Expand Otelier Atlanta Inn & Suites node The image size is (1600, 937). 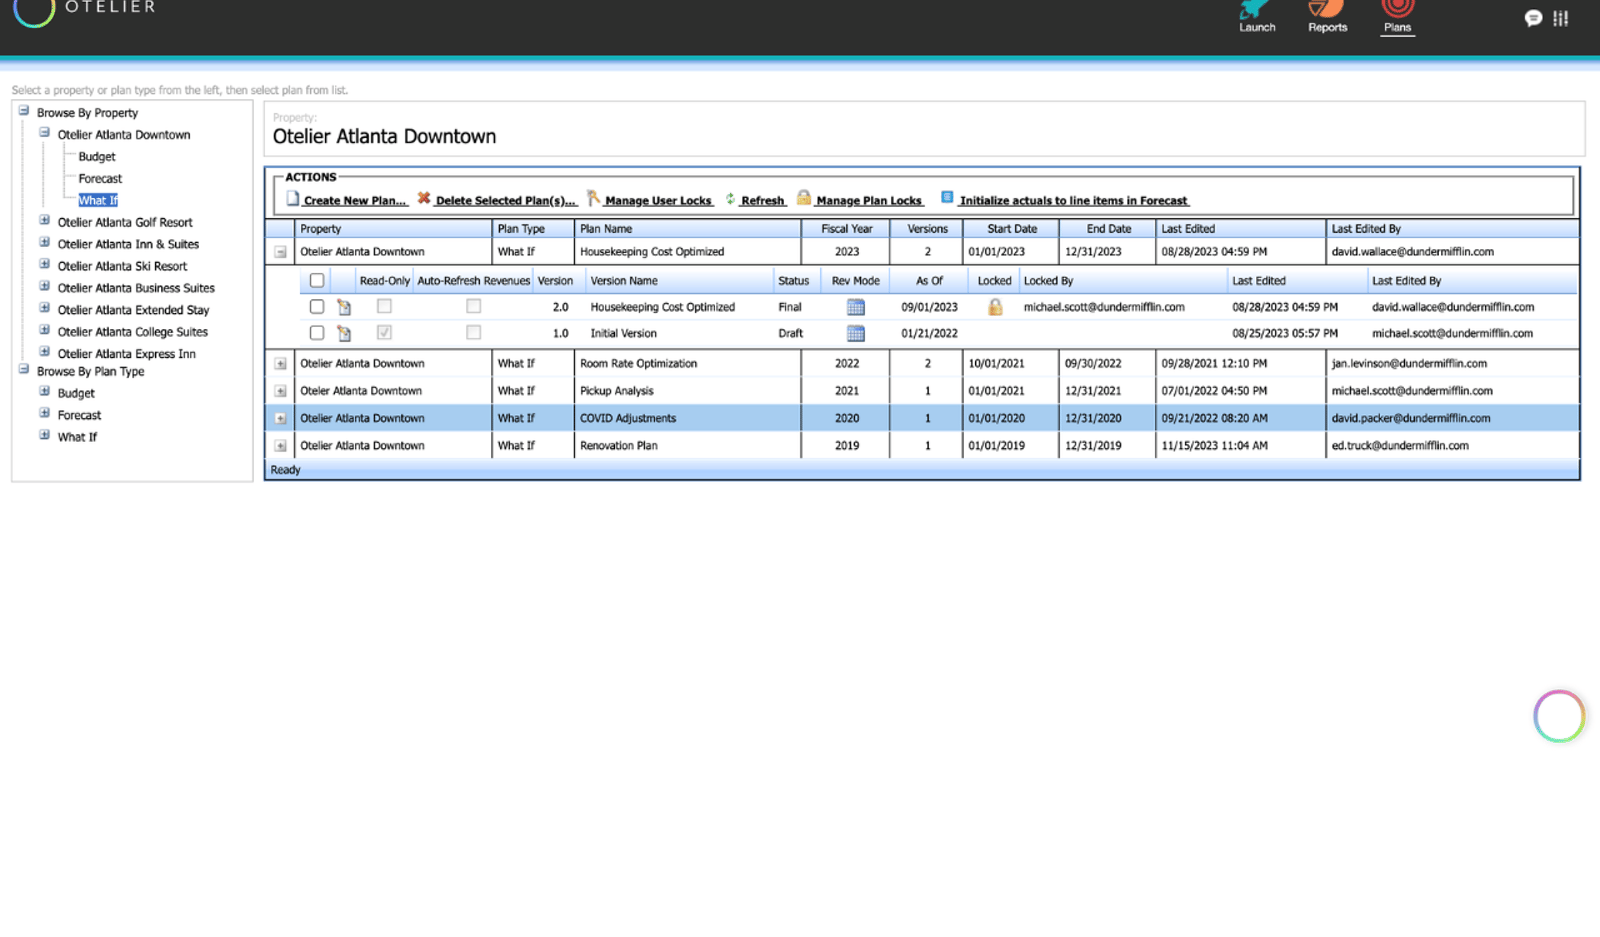point(44,242)
